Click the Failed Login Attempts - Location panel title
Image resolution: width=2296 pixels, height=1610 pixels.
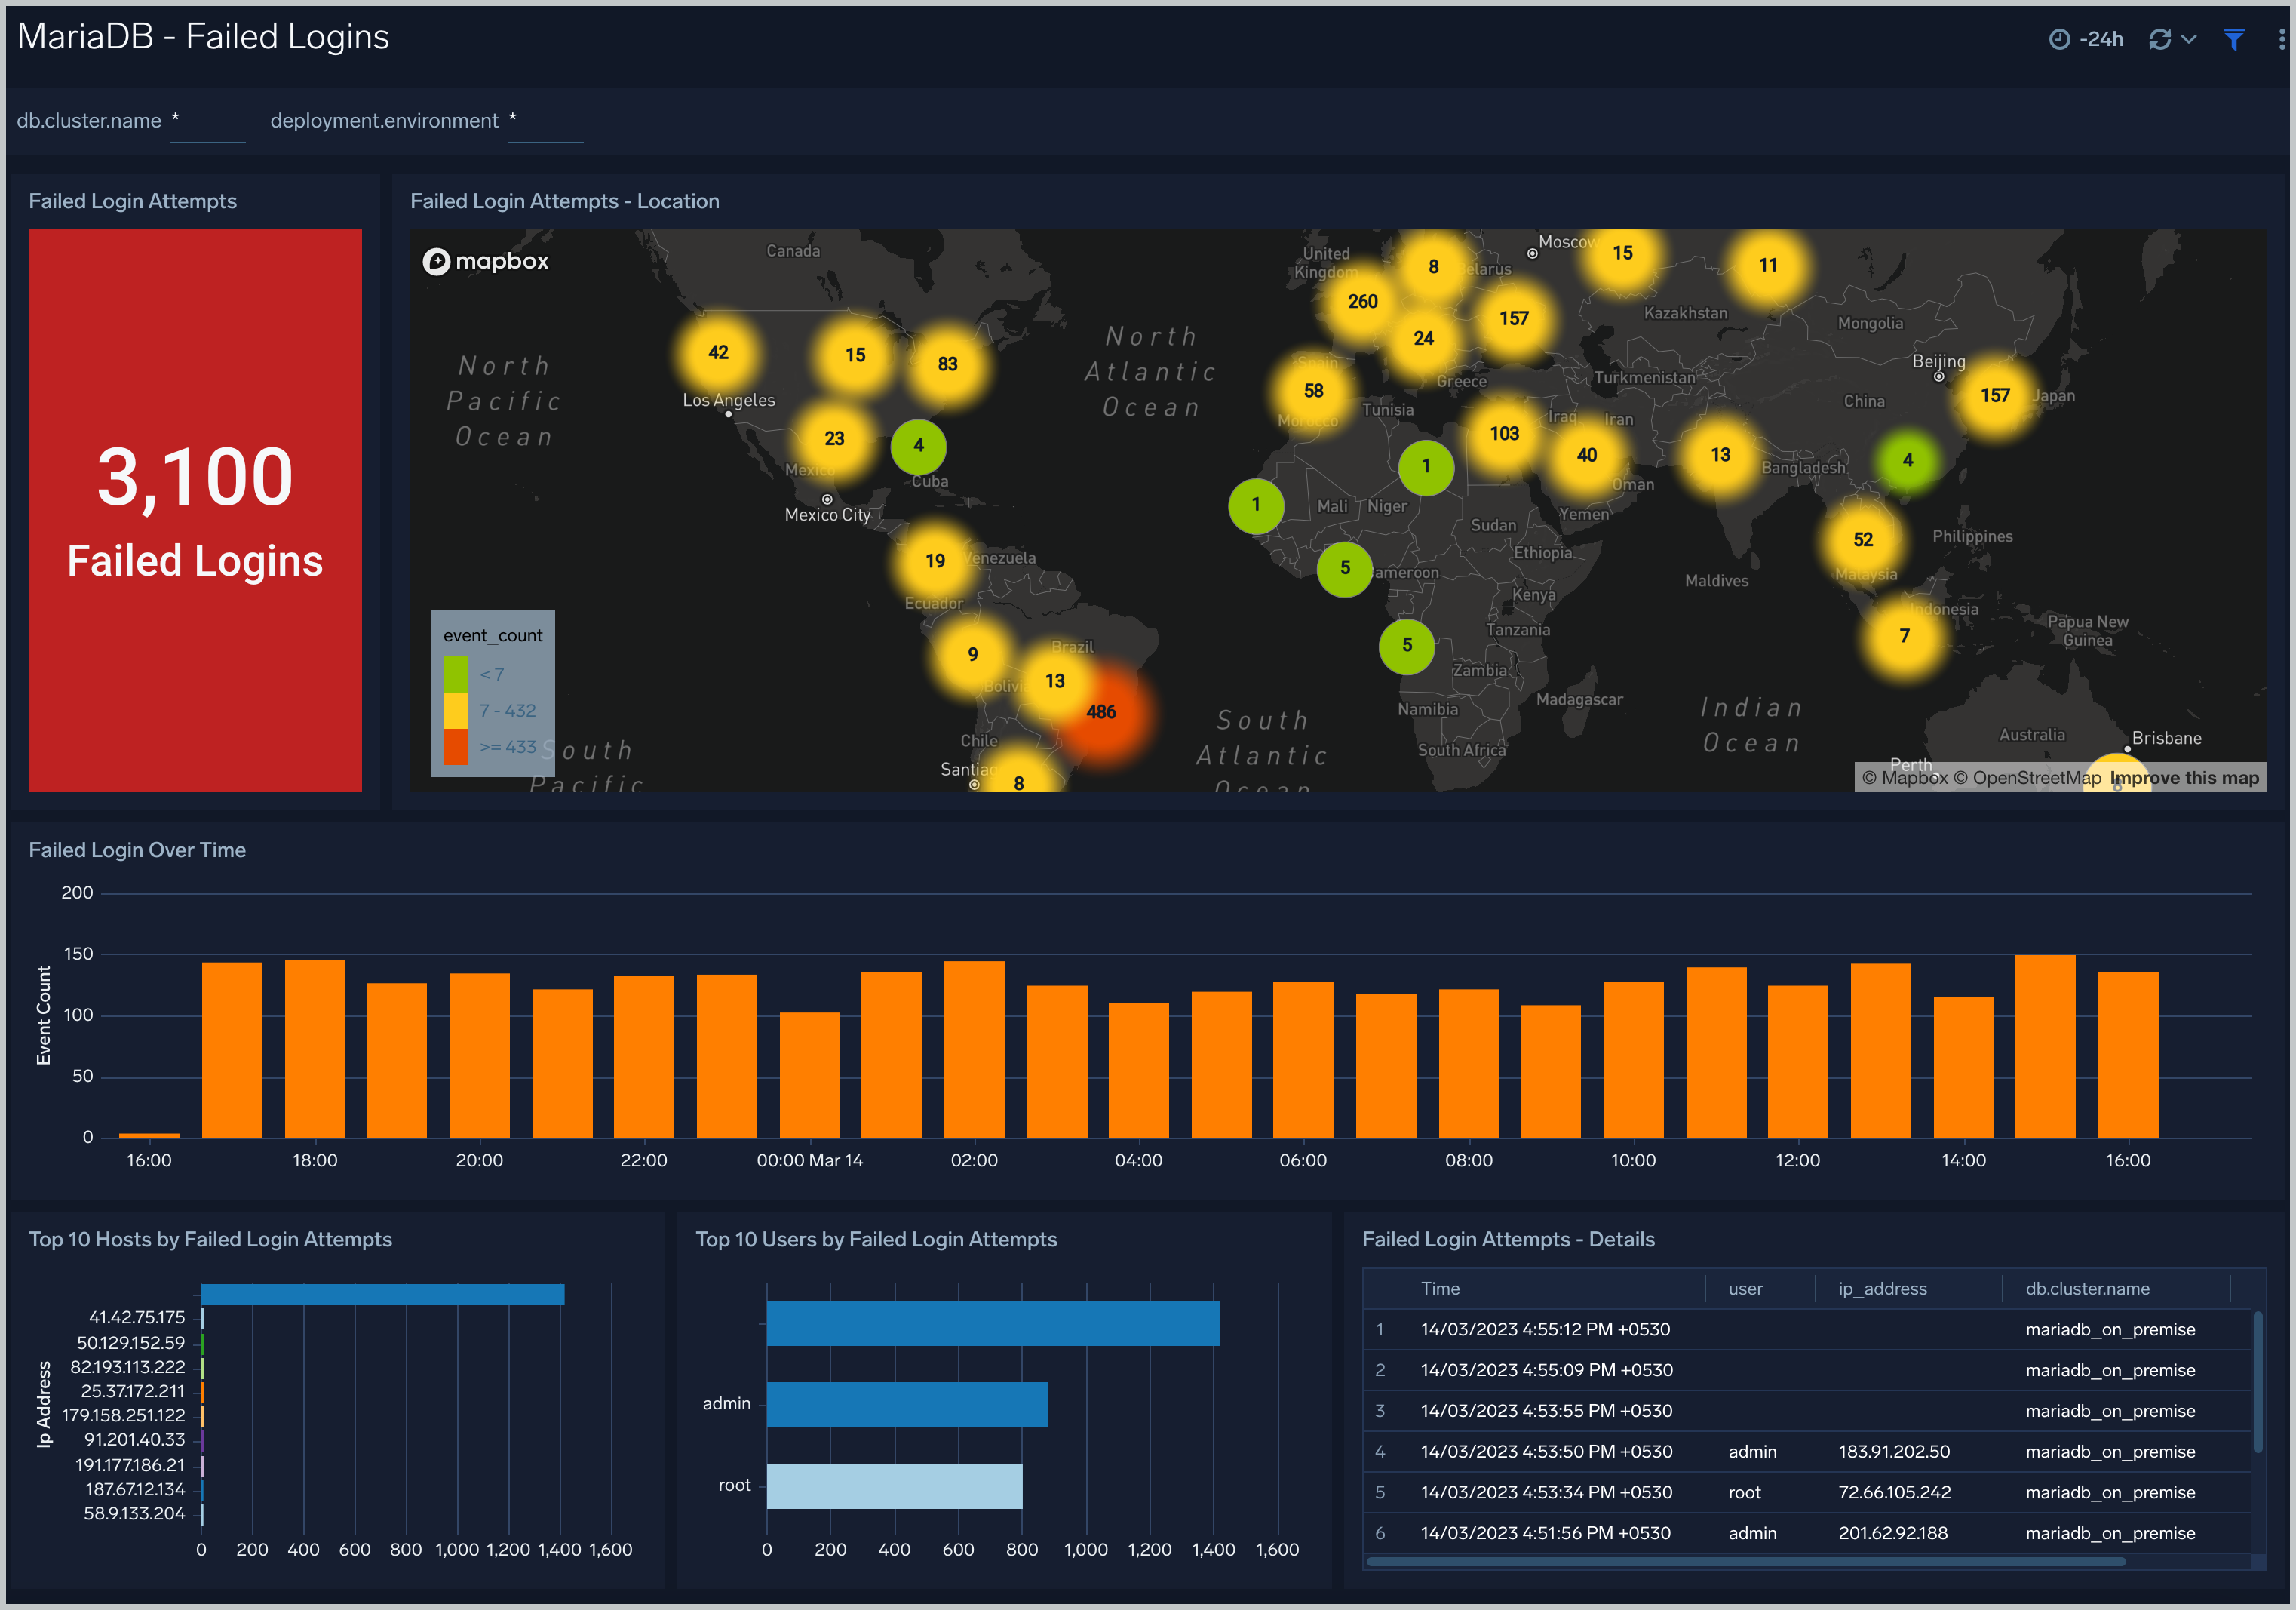point(565,201)
